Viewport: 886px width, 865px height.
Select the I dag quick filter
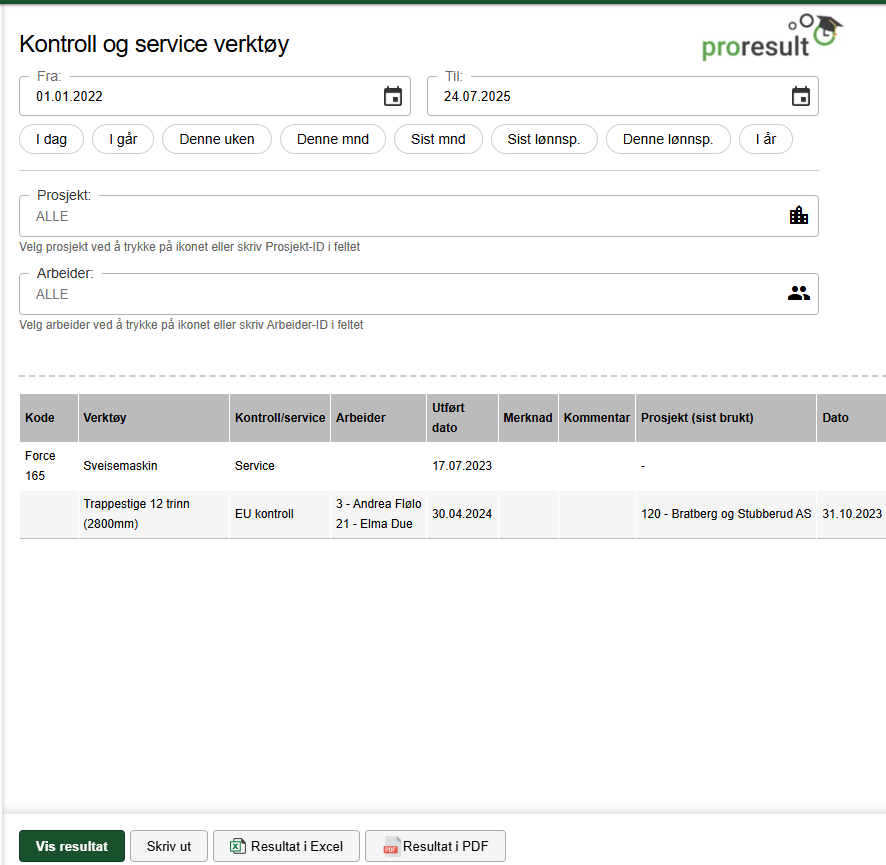tap(51, 139)
